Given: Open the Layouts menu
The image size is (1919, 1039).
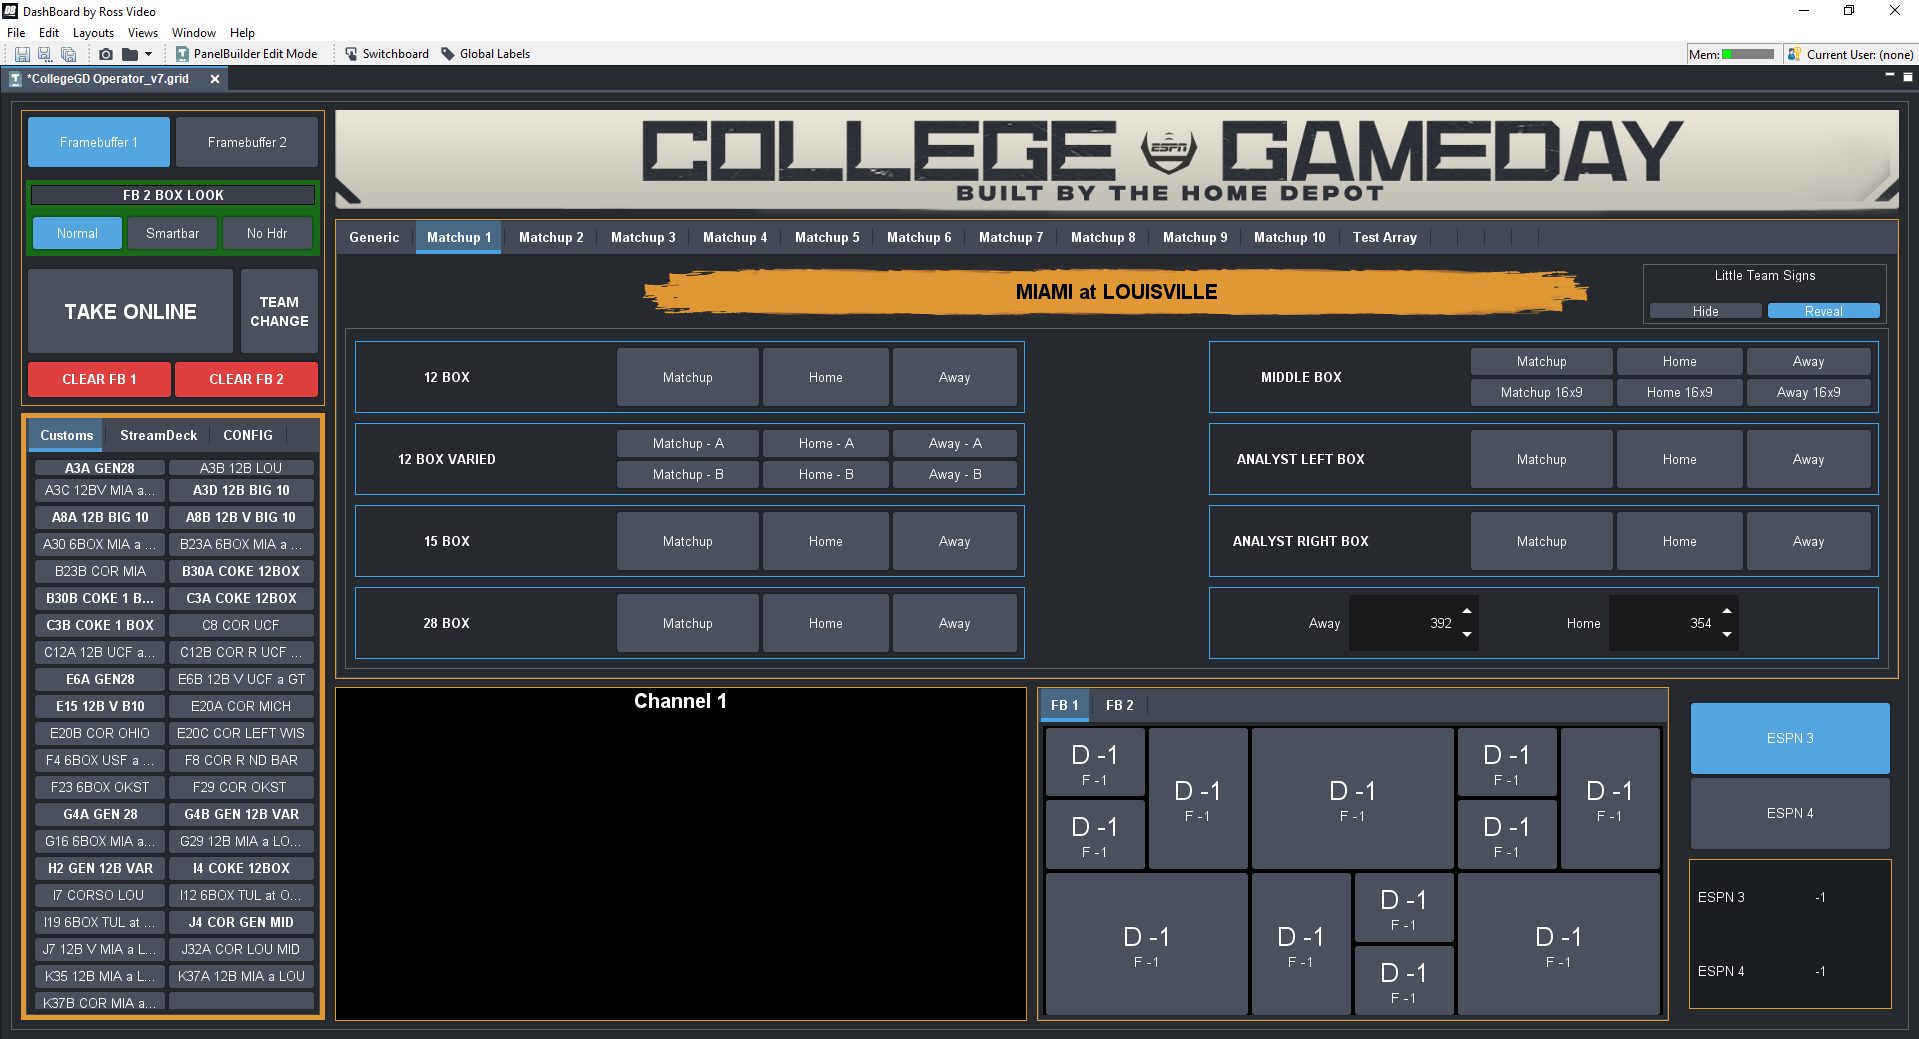Looking at the screenshot, I should click(93, 33).
